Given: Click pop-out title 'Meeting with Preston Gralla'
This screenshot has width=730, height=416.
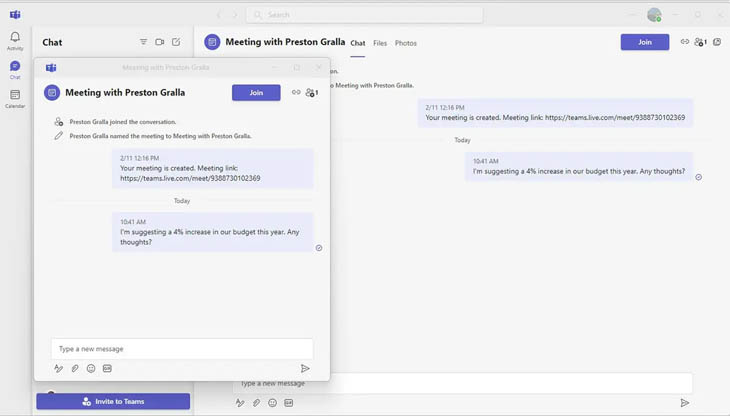Looking at the screenshot, I should tap(125, 92).
